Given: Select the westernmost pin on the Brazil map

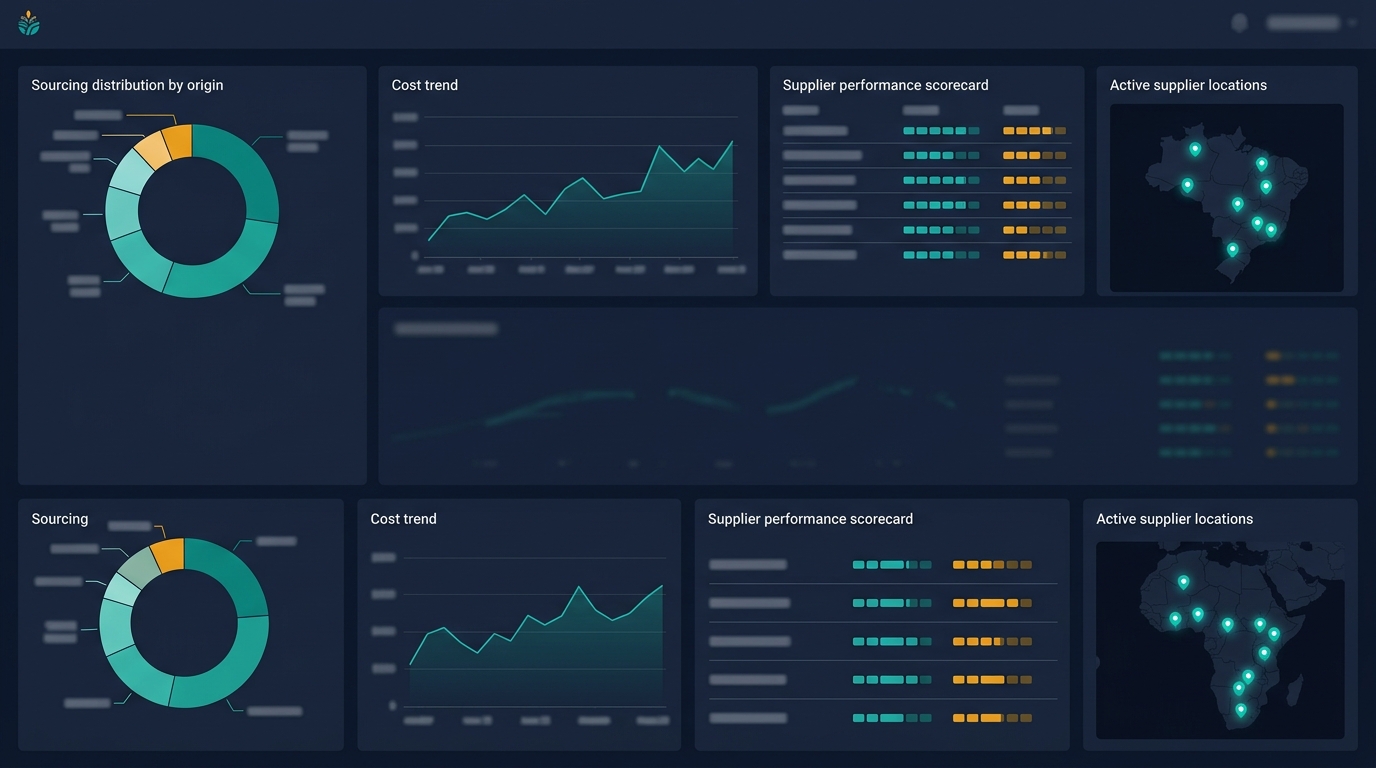Looking at the screenshot, I should [1187, 185].
